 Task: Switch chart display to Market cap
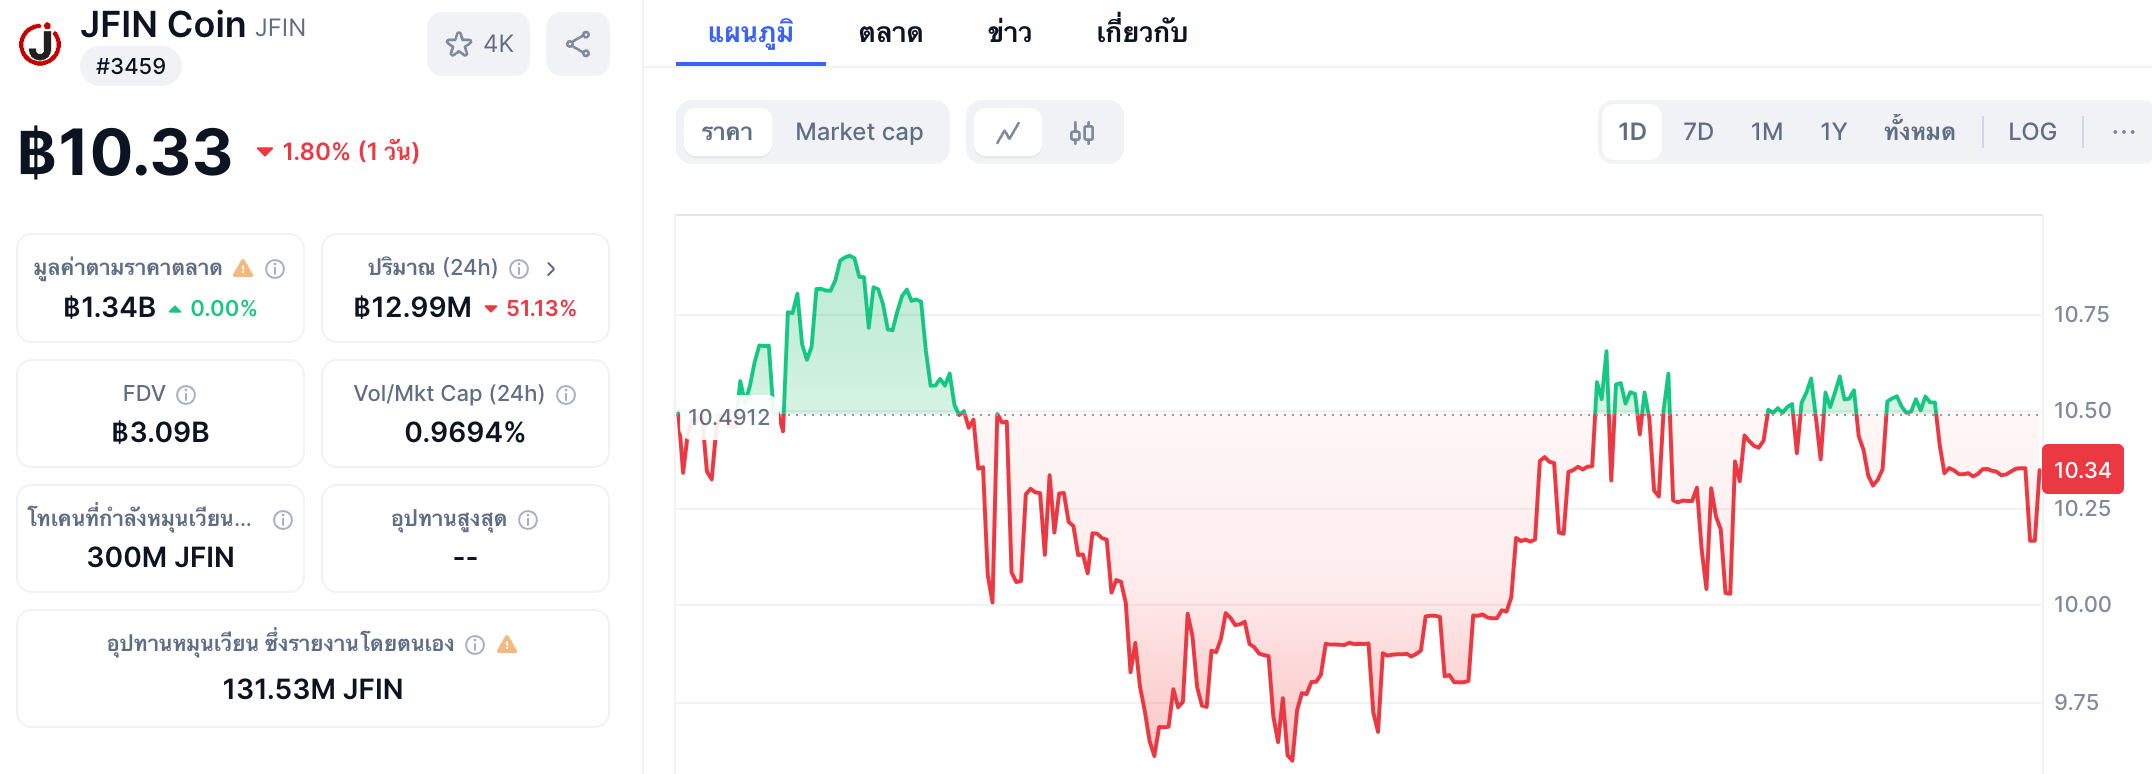tap(860, 132)
